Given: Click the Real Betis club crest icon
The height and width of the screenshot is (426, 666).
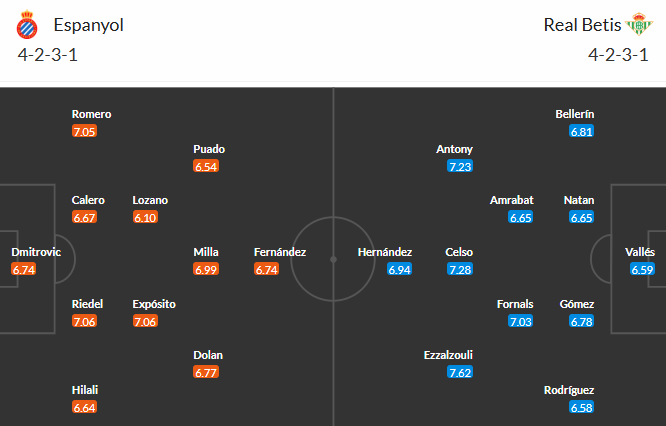Looking at the screenshot, I should coord(637,24).
